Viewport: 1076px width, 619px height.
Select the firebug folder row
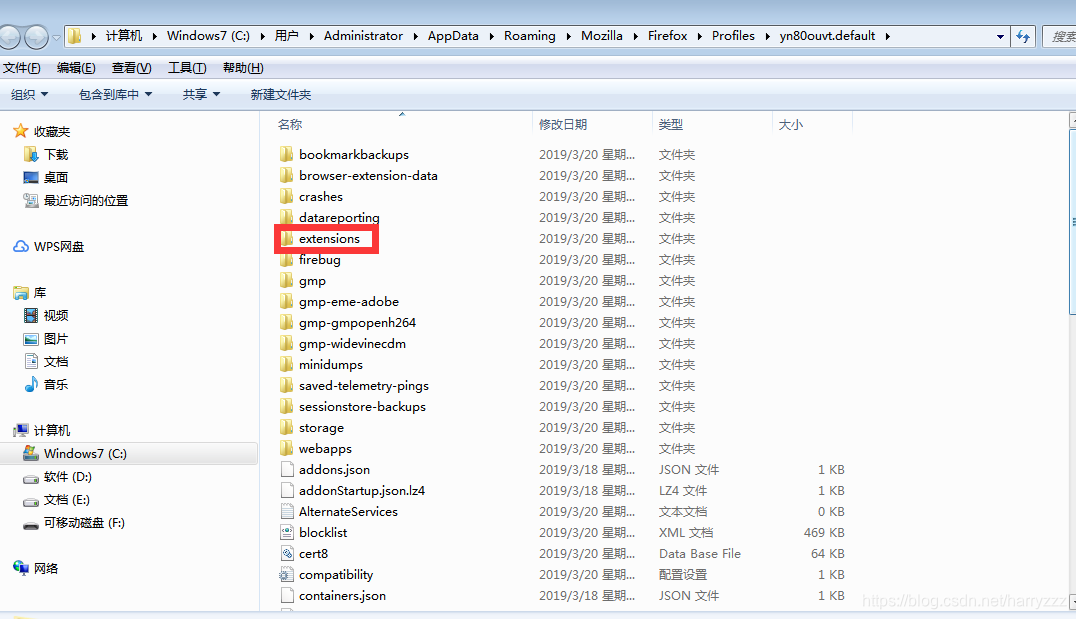(563, 259)
